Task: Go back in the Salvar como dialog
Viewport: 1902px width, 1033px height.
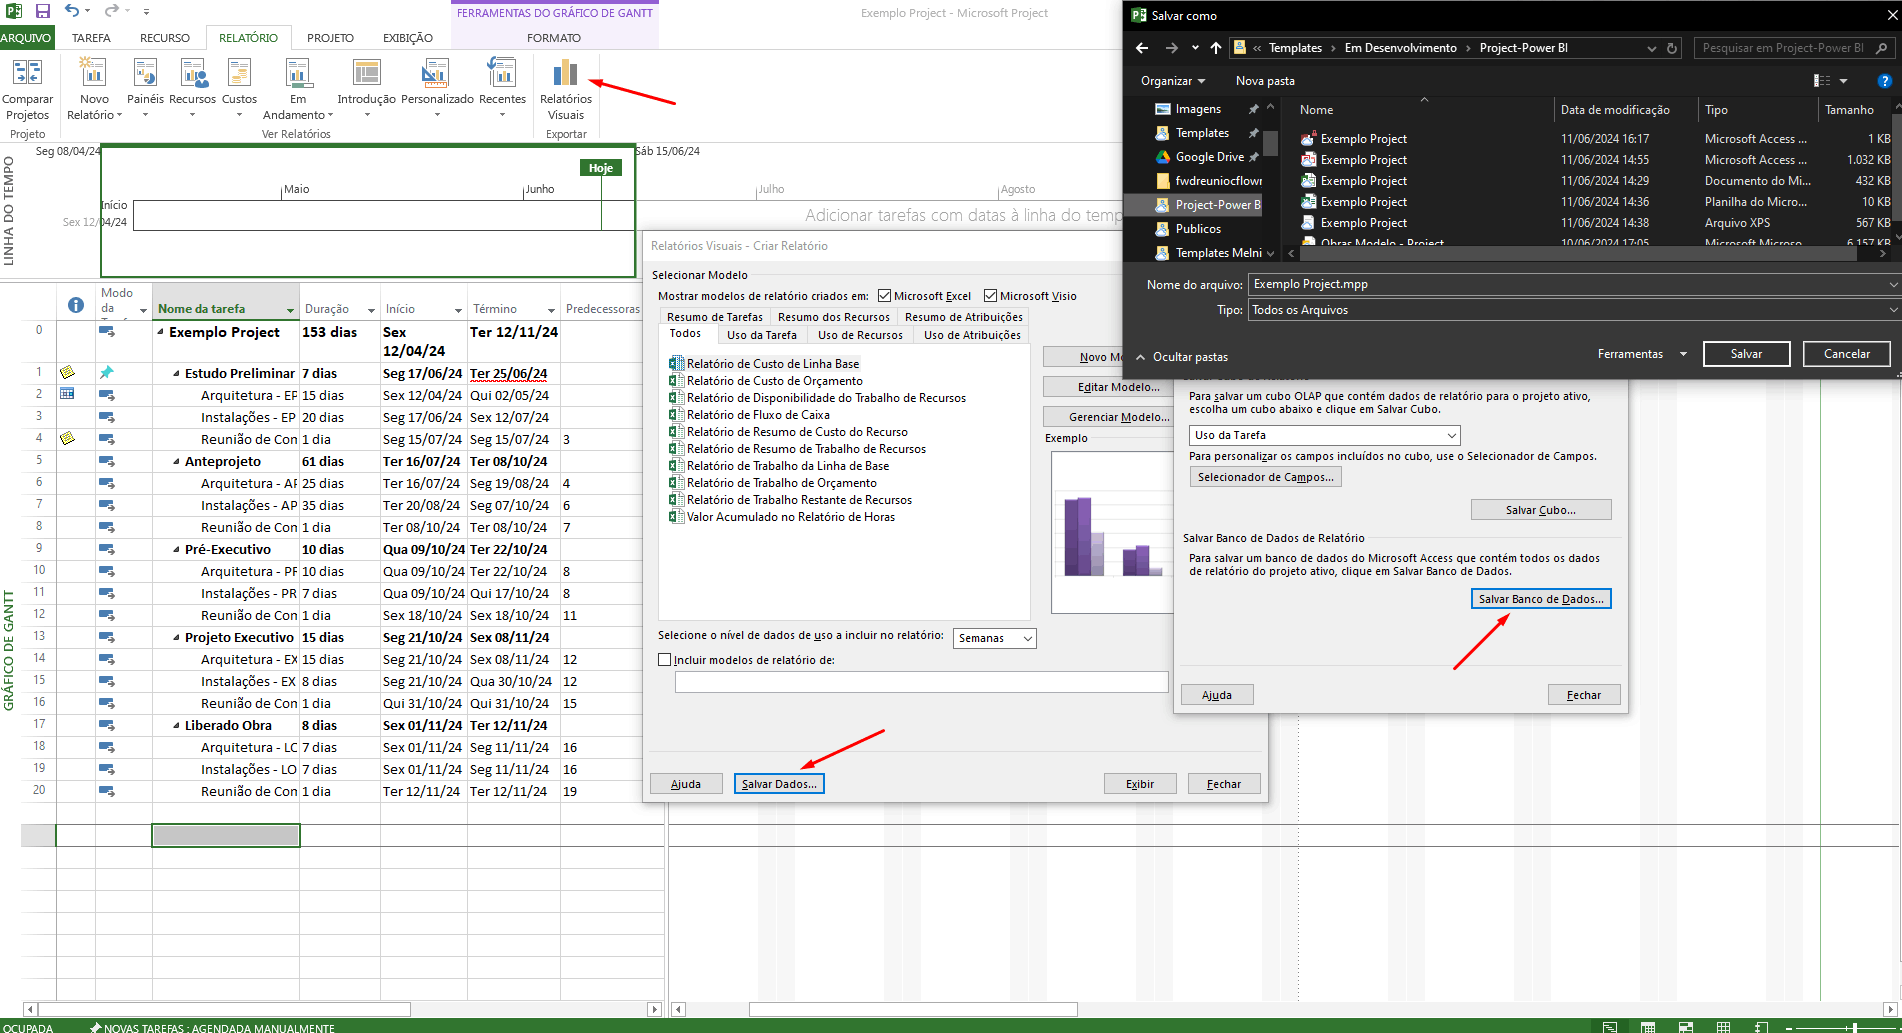Action: (x=1142, y=48)
